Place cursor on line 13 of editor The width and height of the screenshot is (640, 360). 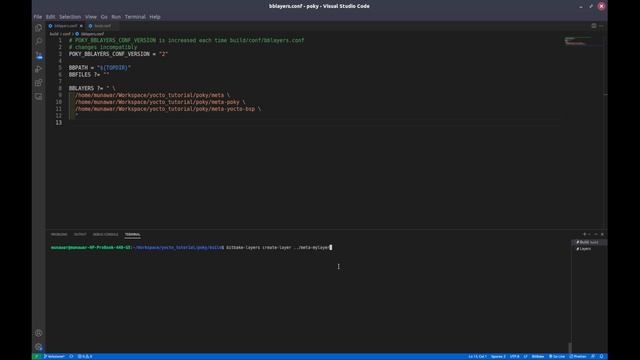point(314,122)
